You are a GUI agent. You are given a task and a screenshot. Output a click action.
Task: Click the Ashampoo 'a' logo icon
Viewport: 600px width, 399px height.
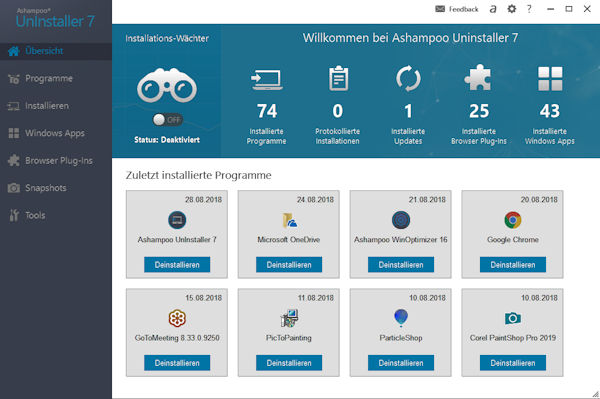493,9
